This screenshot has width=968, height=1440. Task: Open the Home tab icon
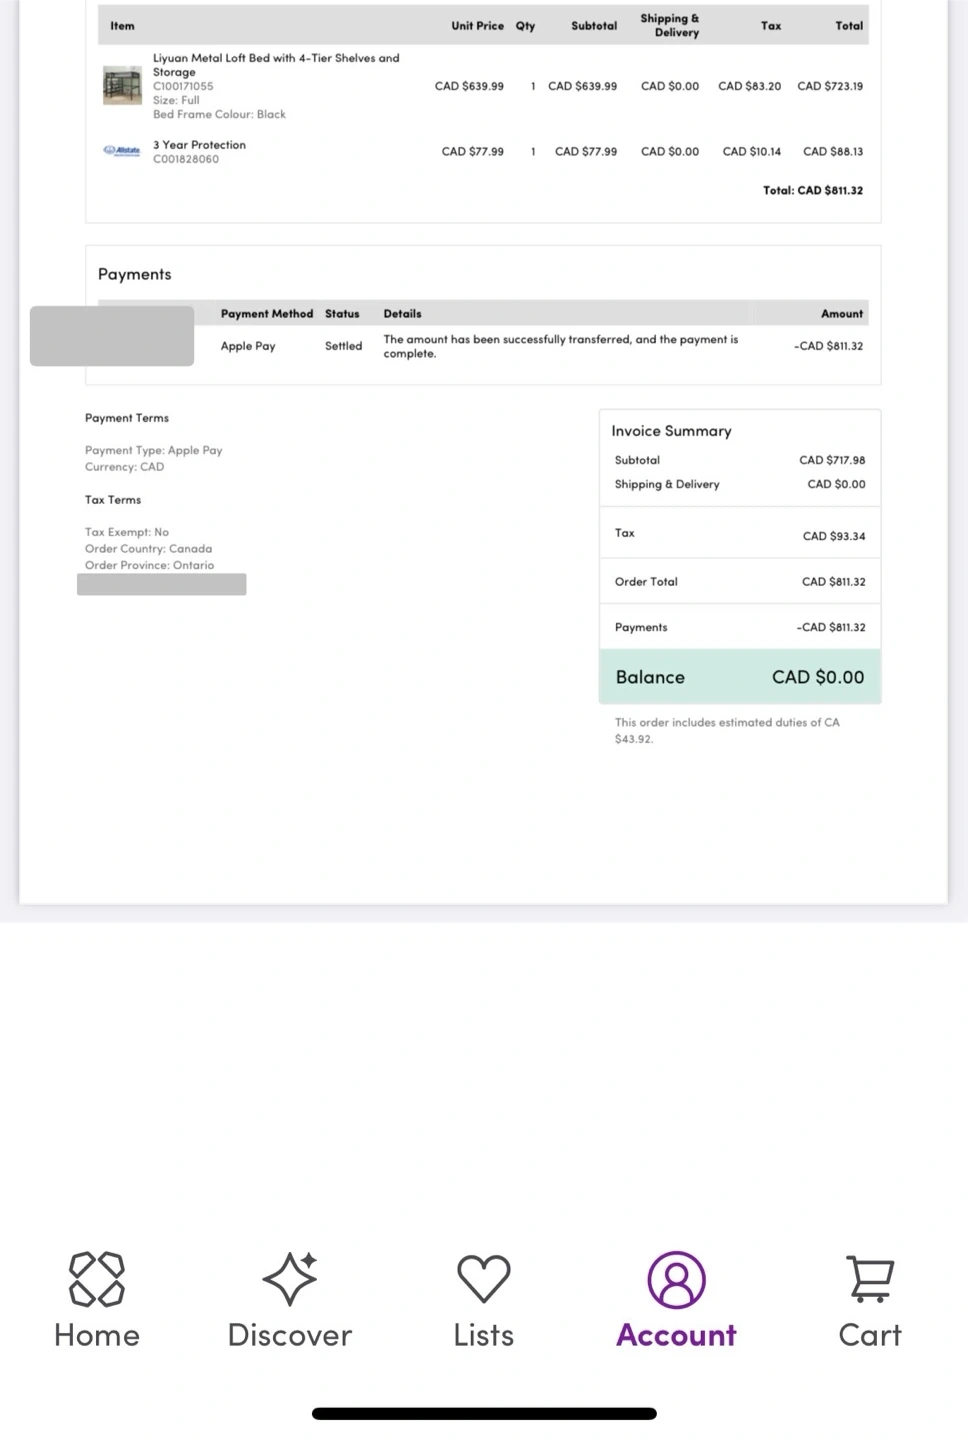[97, 1279]
